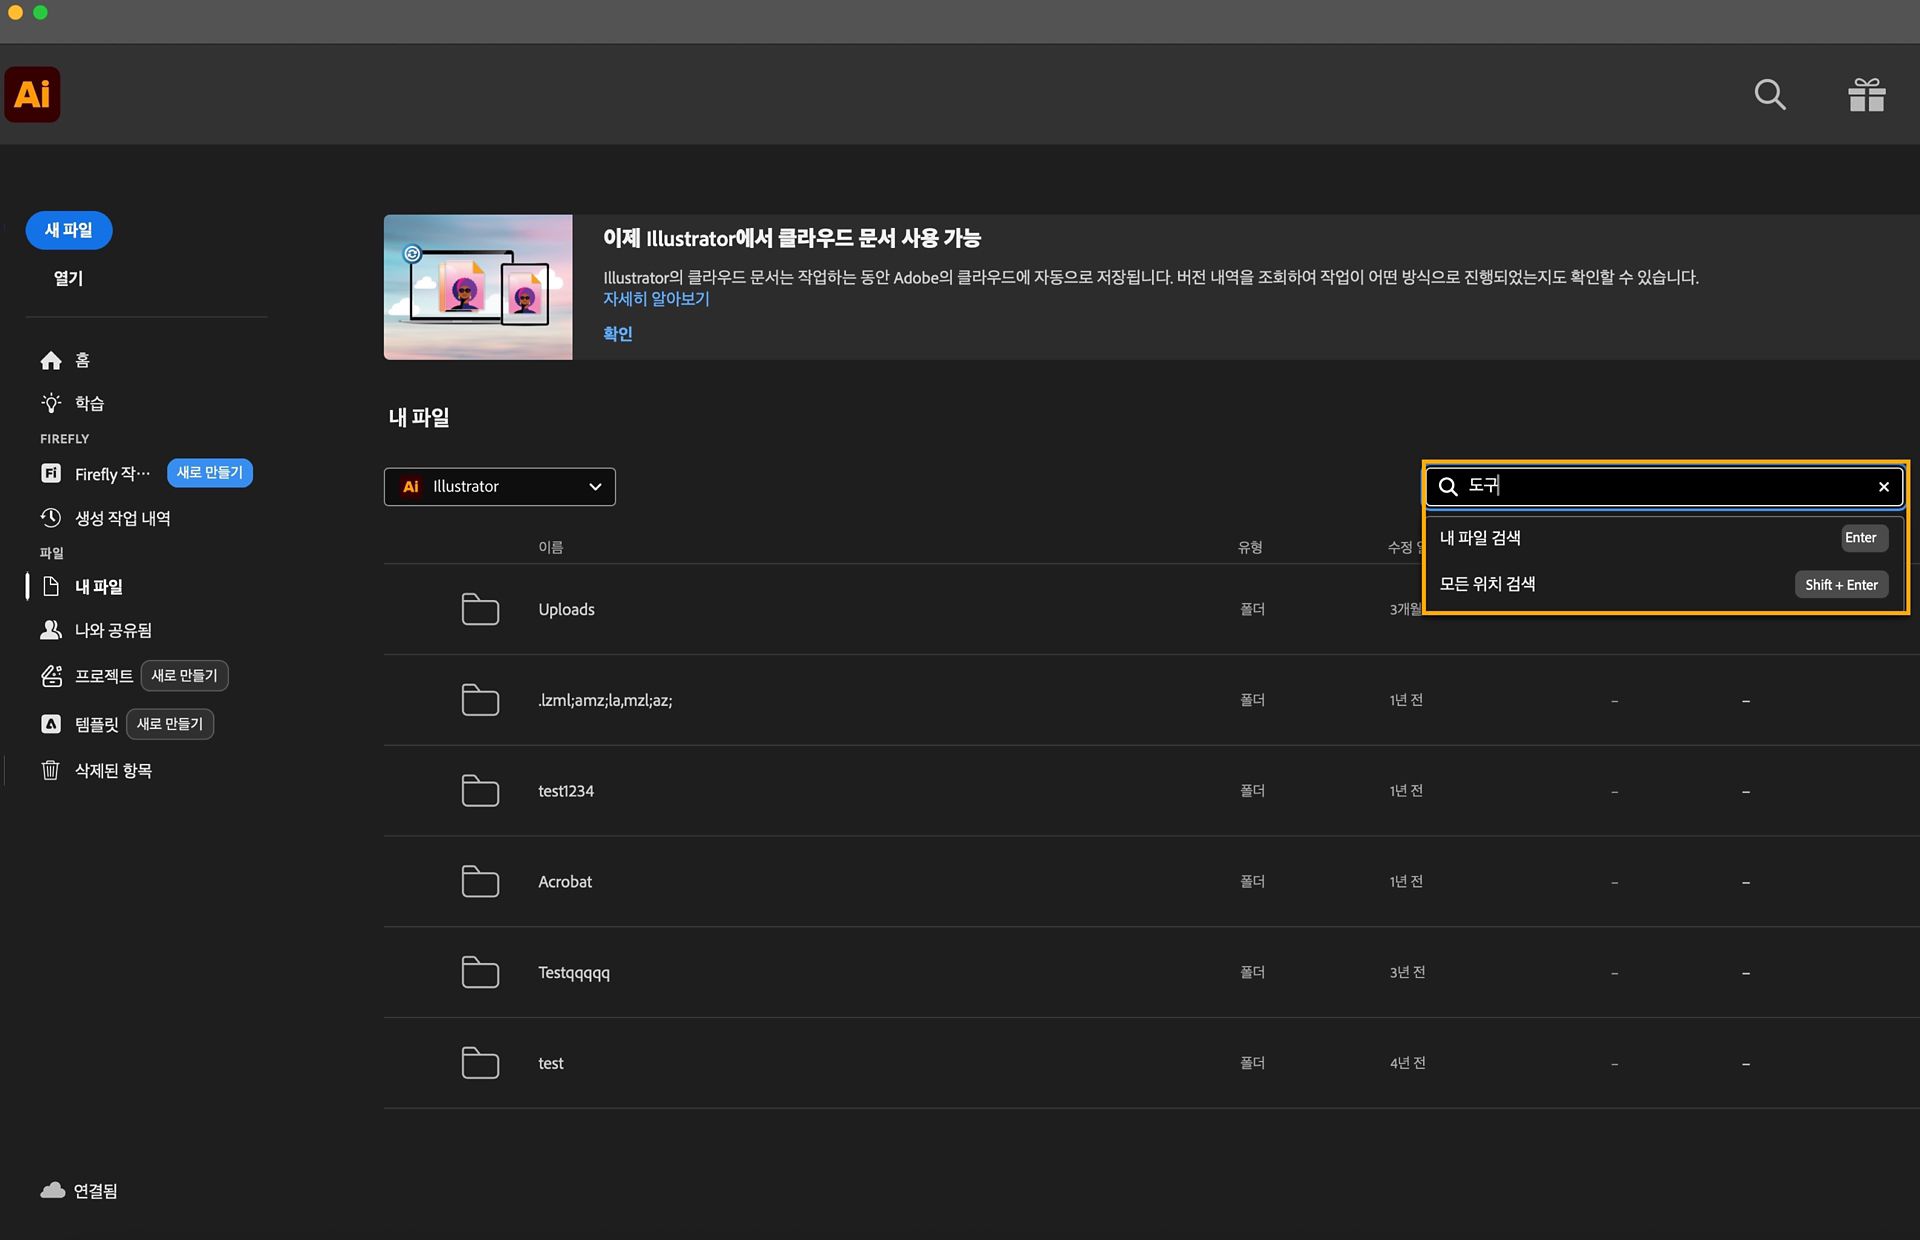Open 삭제된 항목 trash icon
This screenshot has height=1240, width=1920.
tap(51, 770)
